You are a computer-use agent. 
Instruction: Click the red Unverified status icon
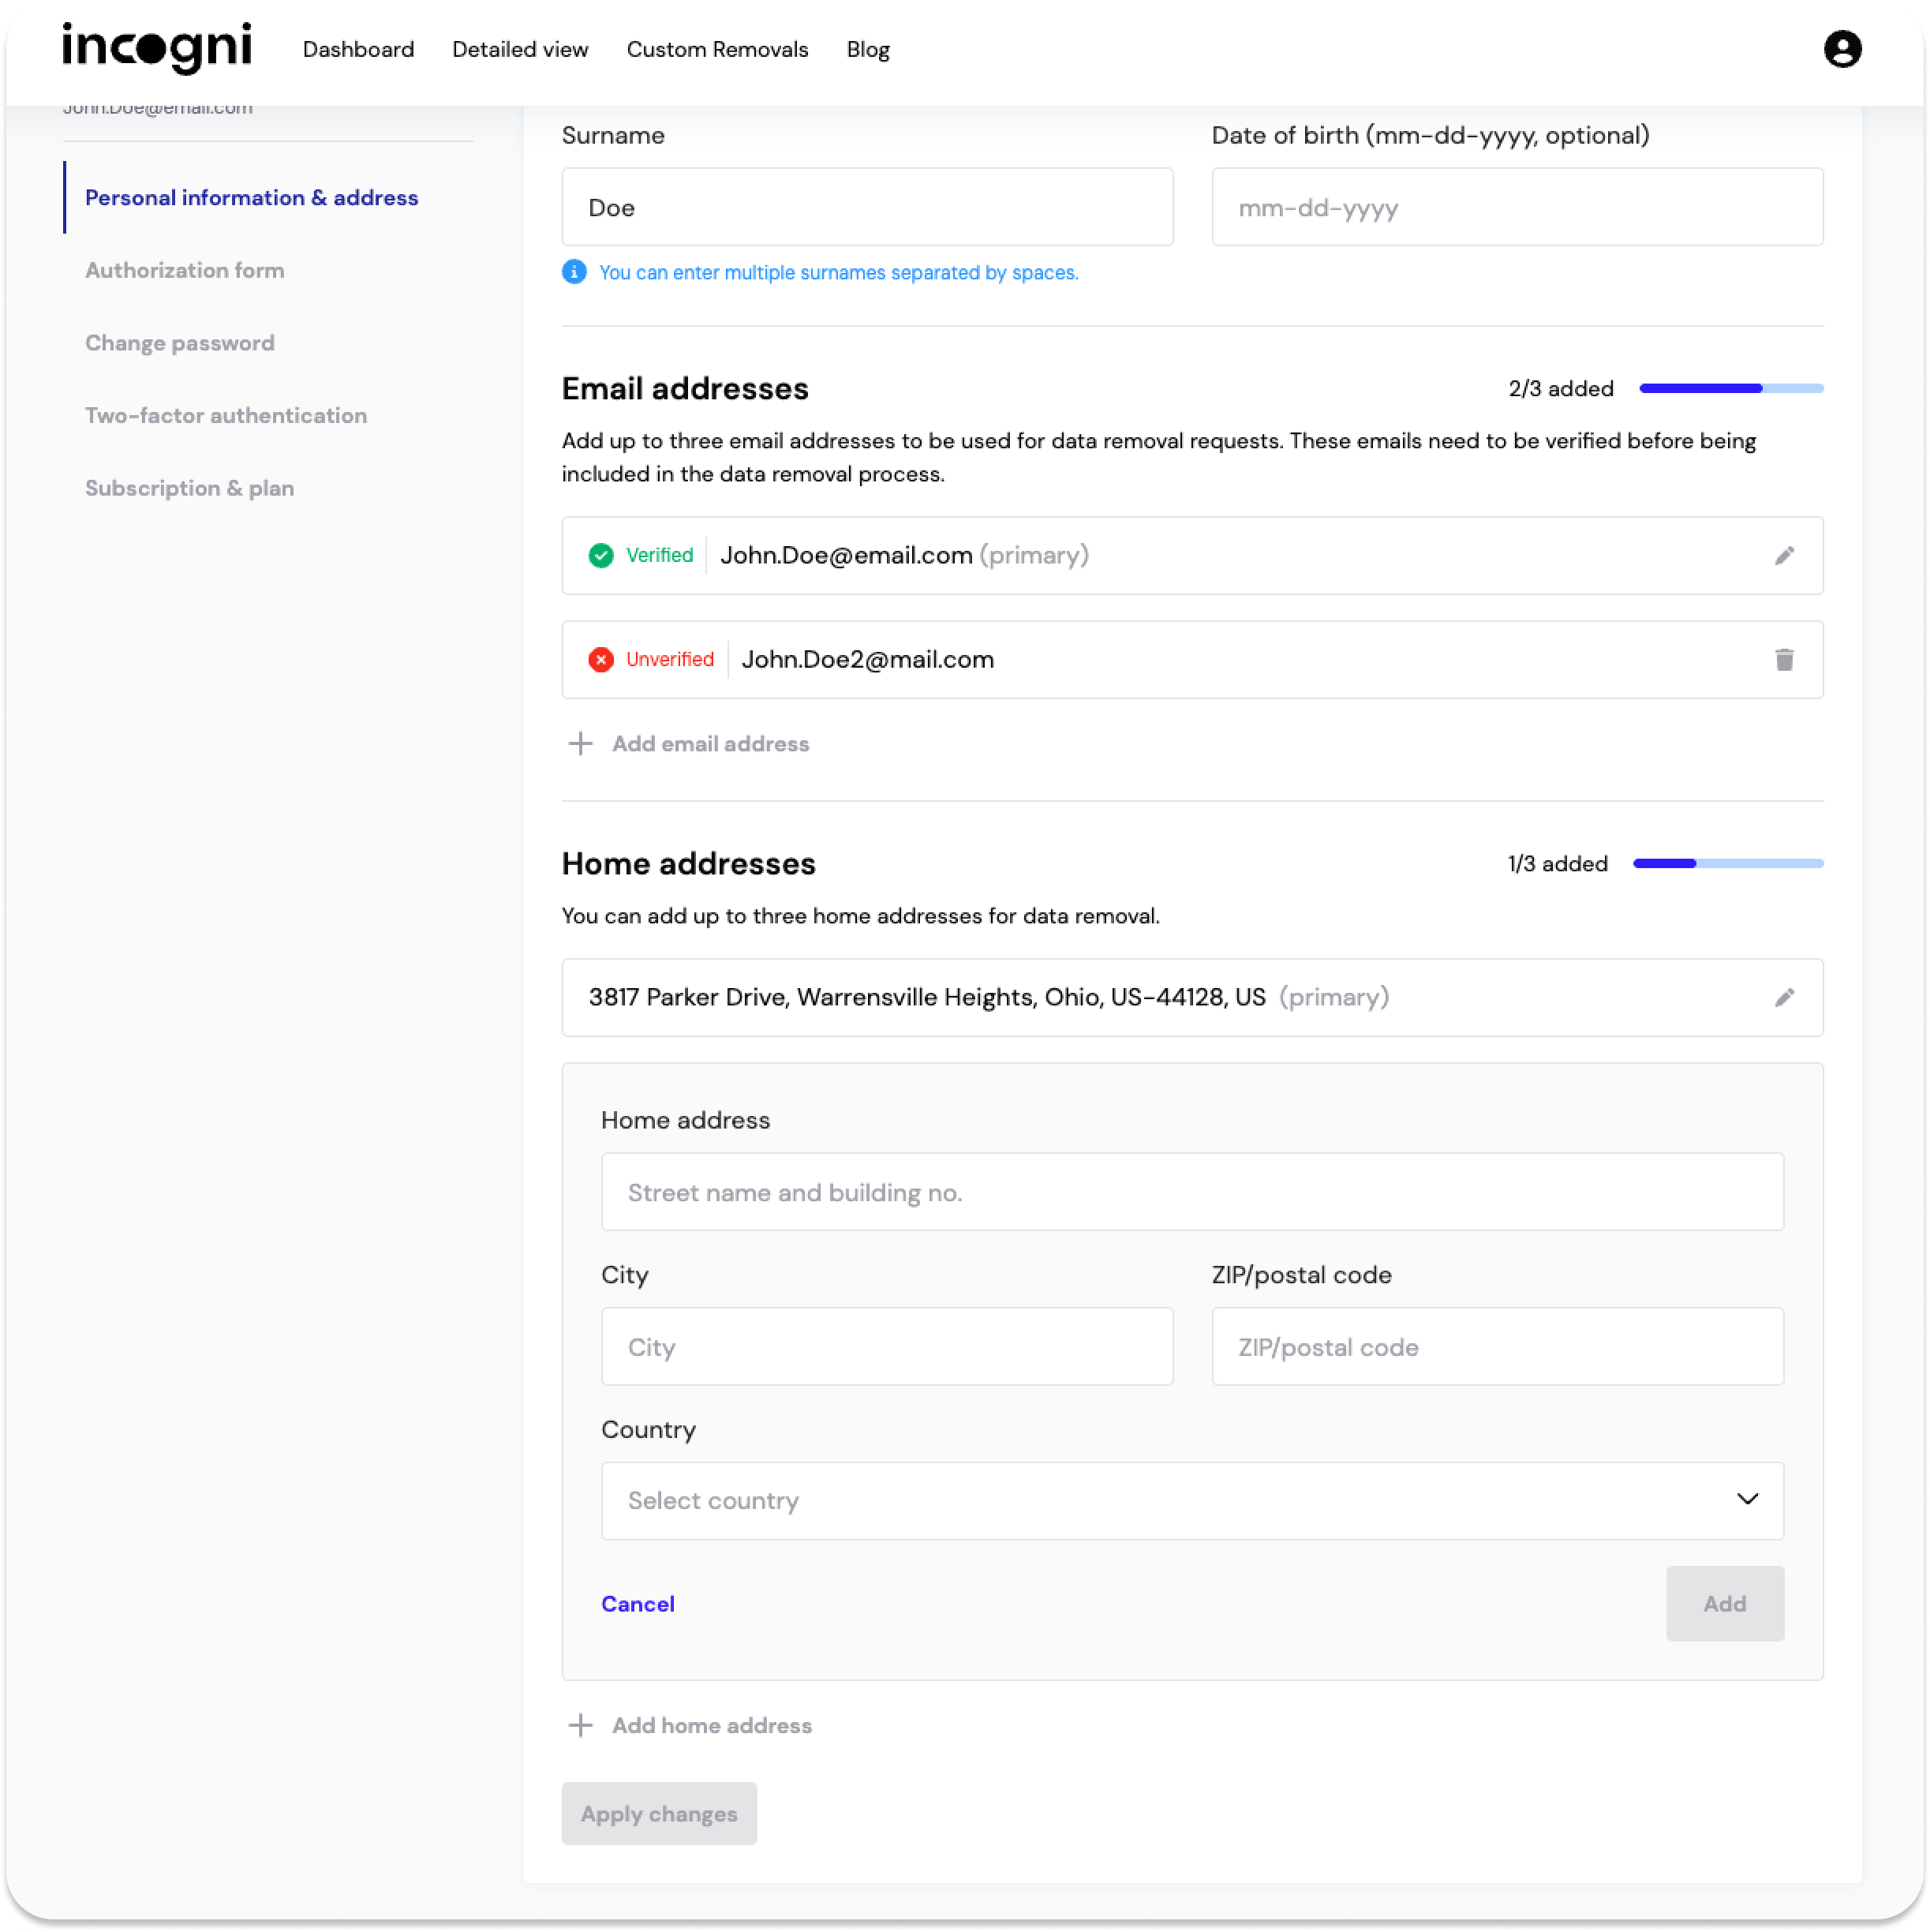click(x=601, y=660)
